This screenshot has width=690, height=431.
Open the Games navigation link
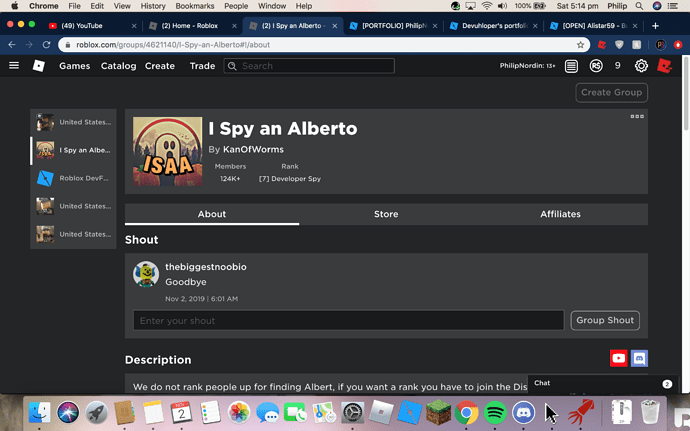(x=75, y=66)
